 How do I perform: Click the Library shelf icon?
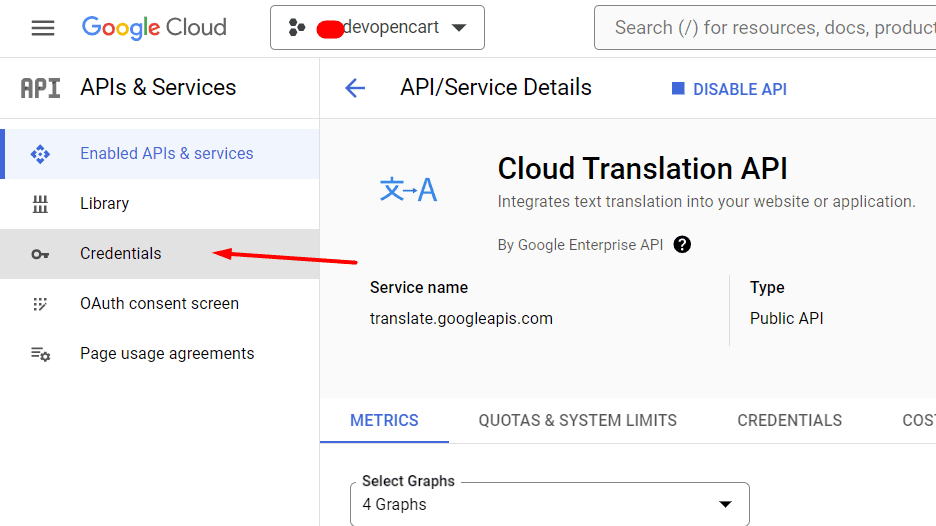point(40,204)
